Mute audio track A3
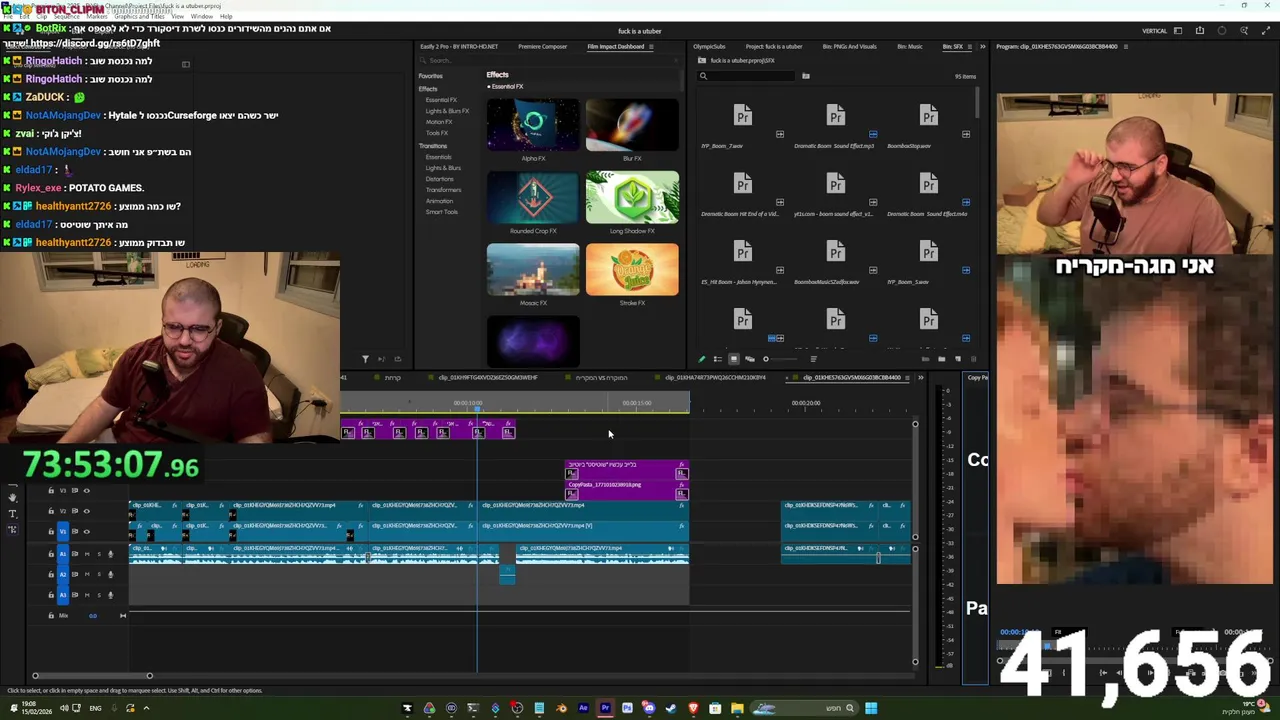This screenshot has width=1280, height=720. 87,595
